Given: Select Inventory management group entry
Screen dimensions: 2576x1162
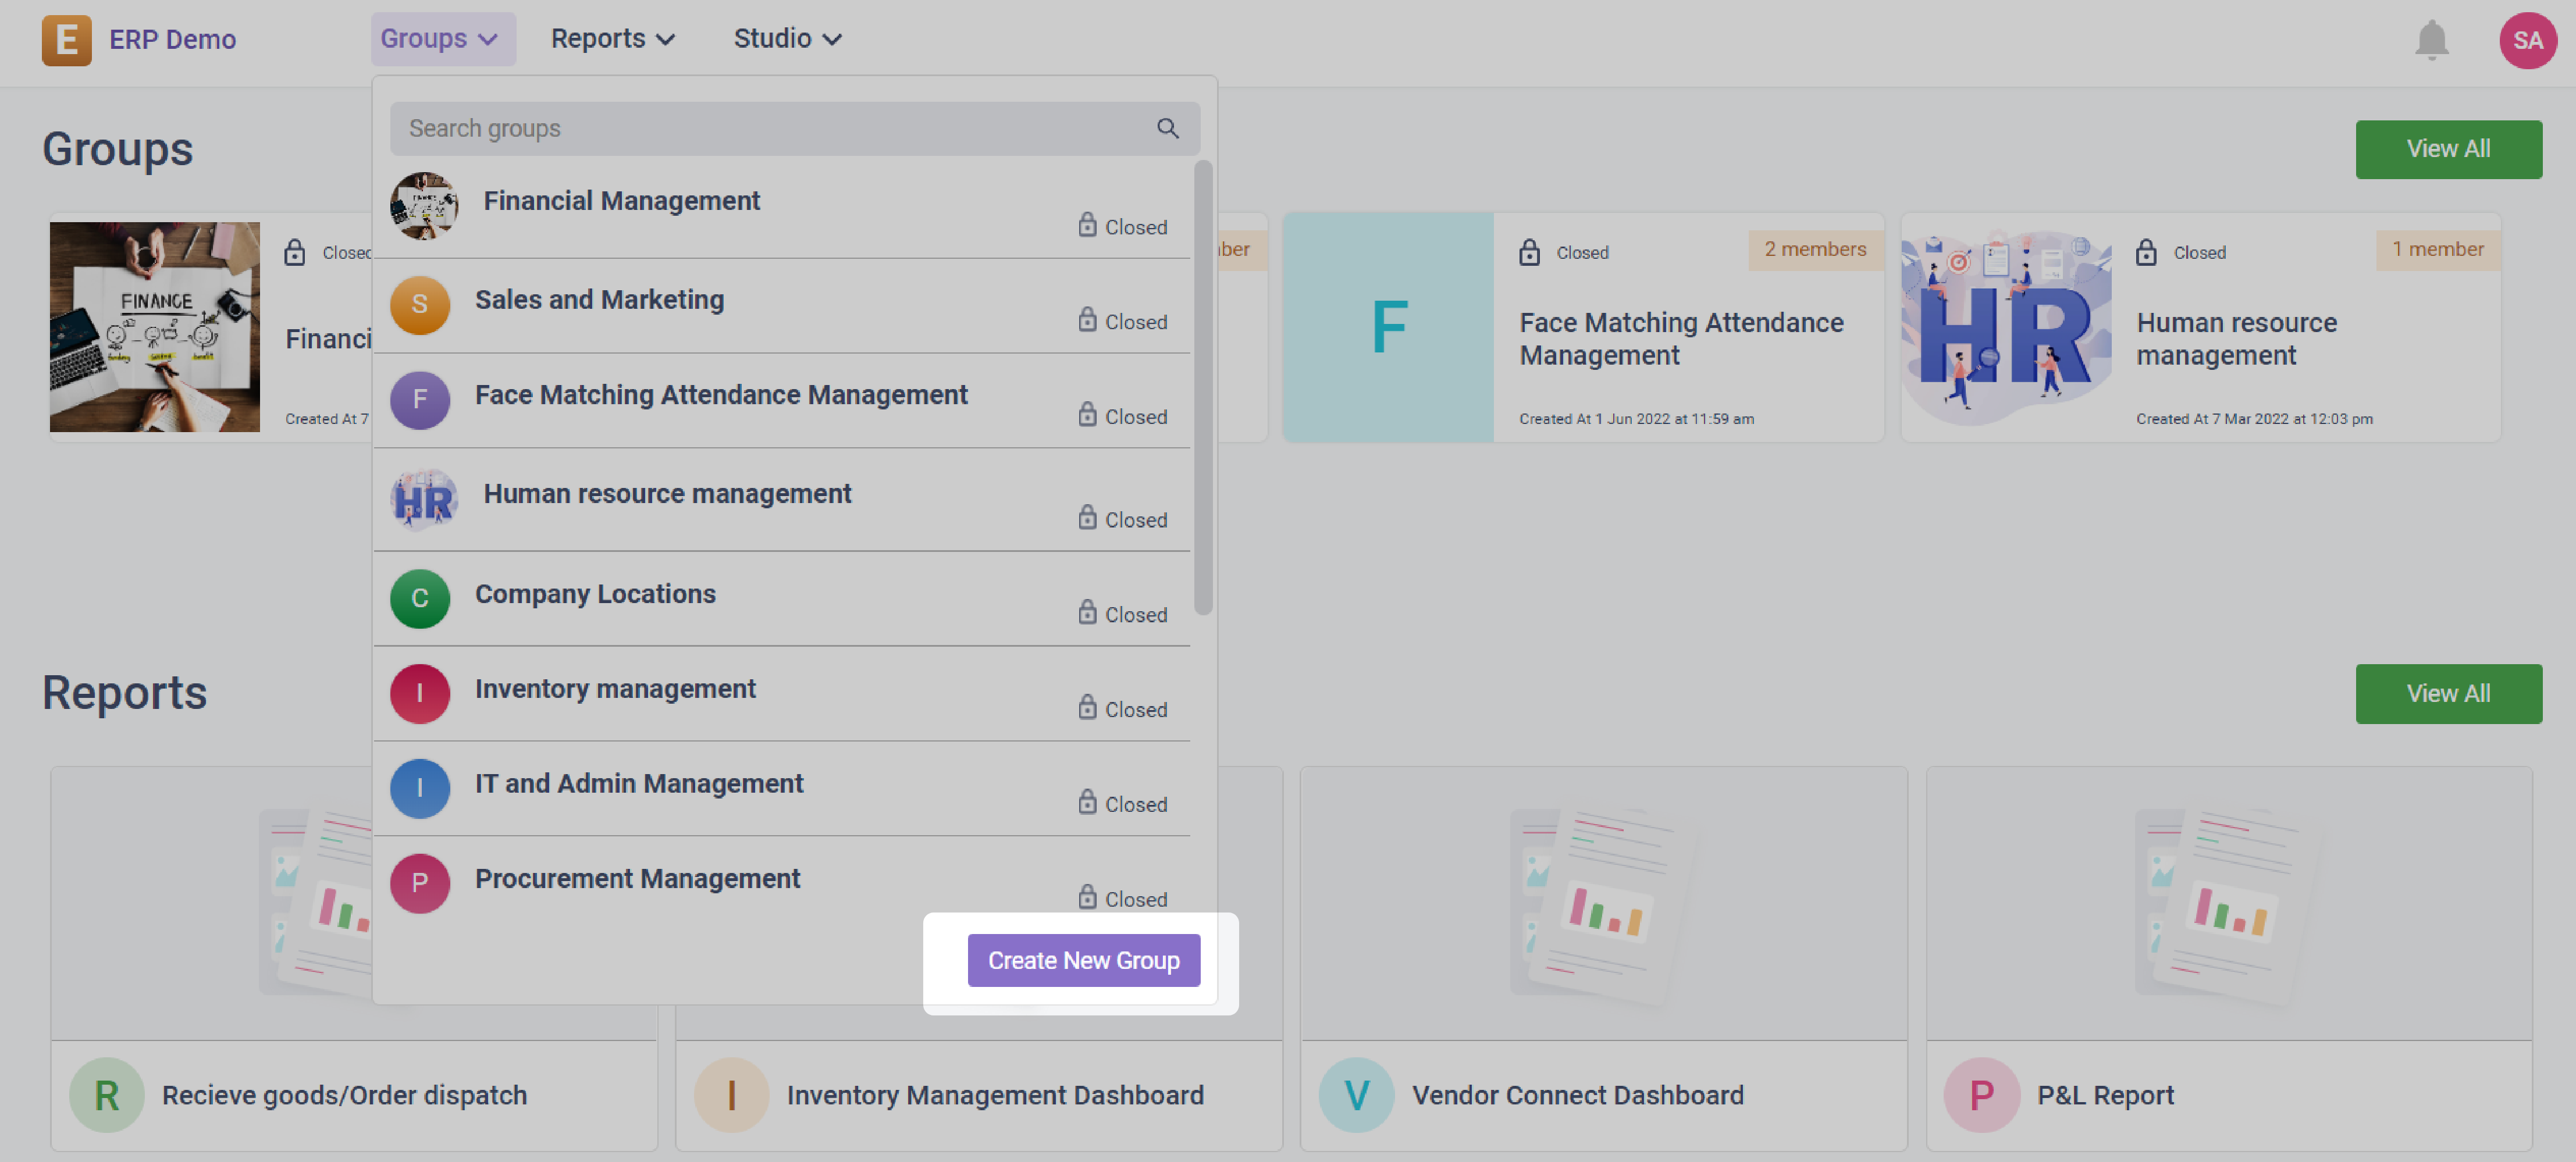Looking at the screenshot, I should (x=615, y=688).
